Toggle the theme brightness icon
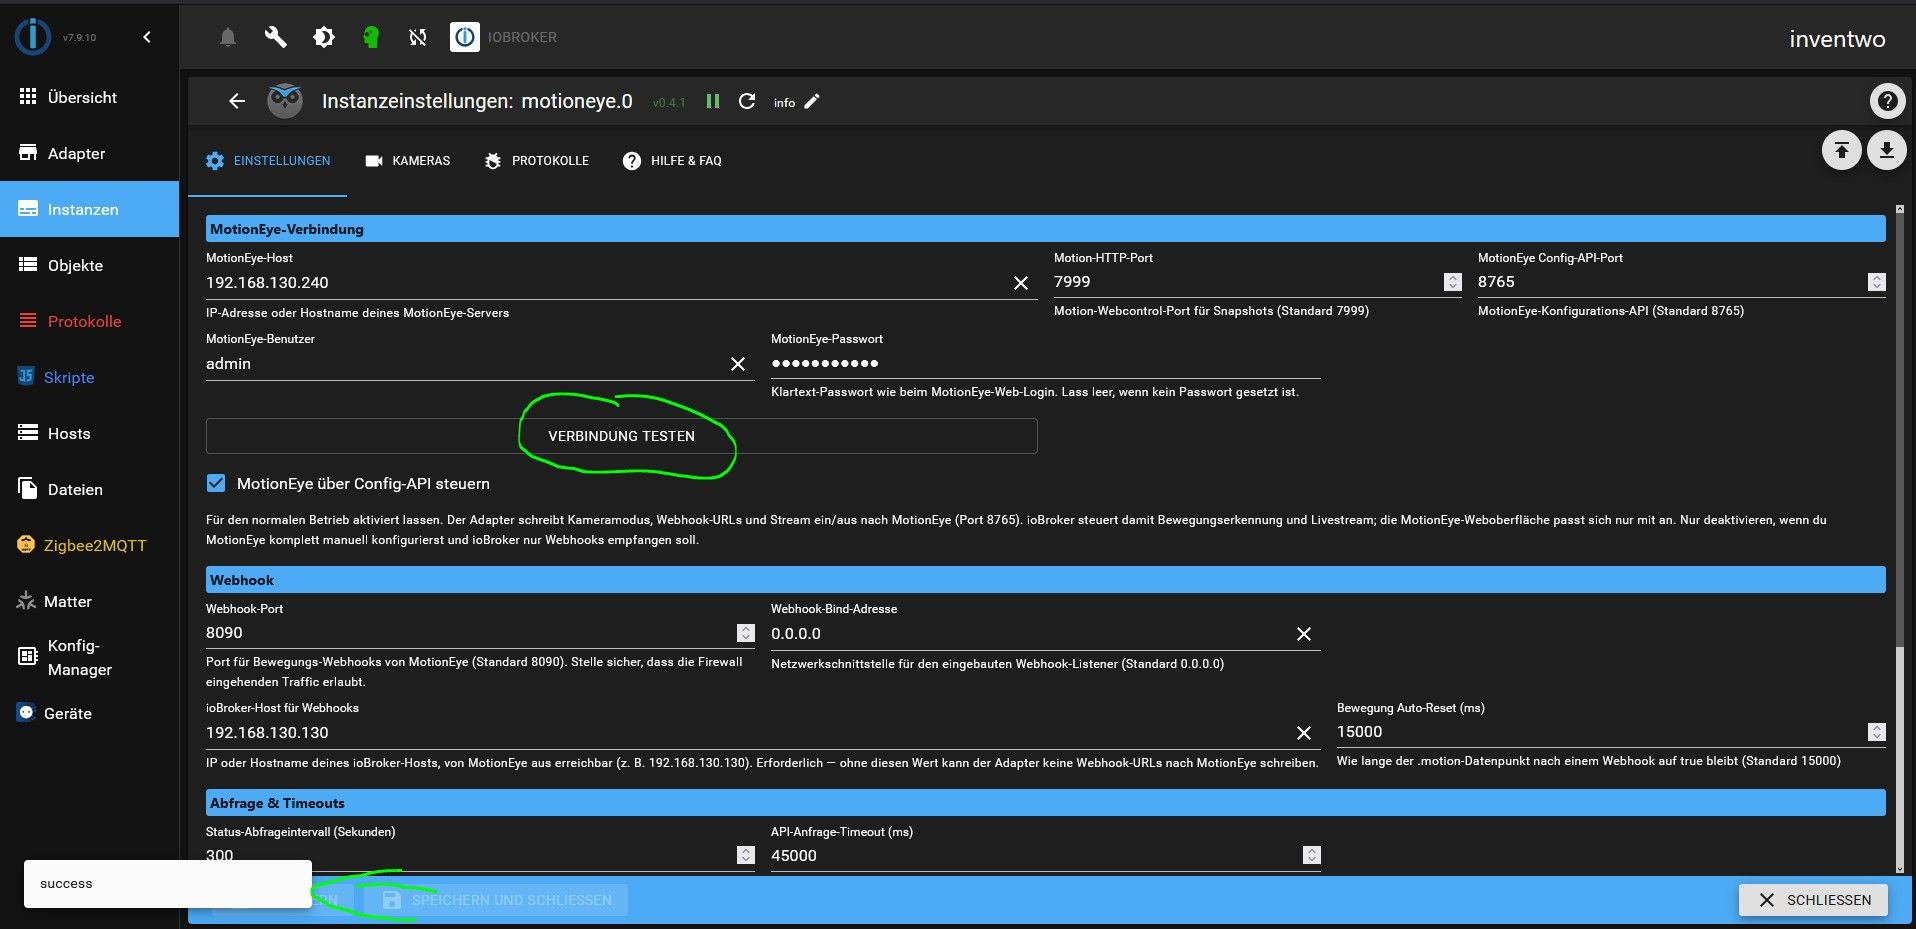The image size is (1916, 929). pos(324,38)
